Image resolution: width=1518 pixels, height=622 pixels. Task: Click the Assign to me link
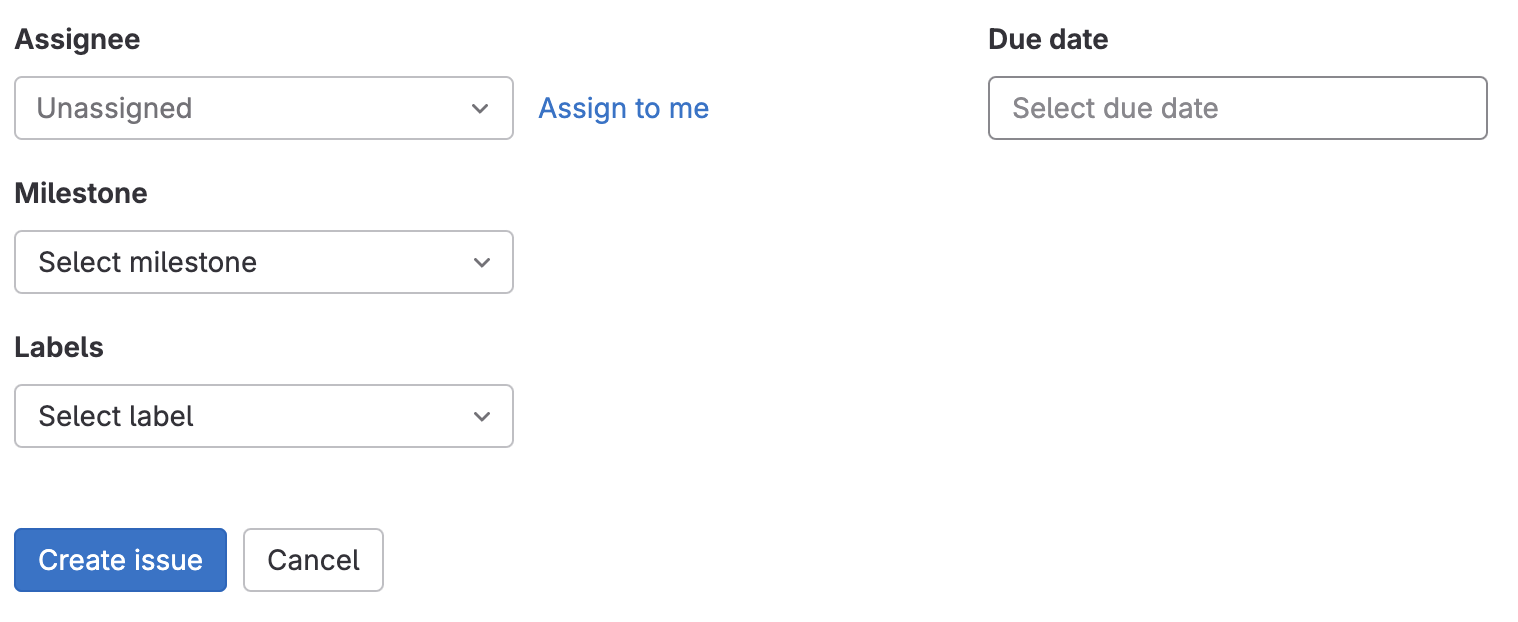click(623, 108)
